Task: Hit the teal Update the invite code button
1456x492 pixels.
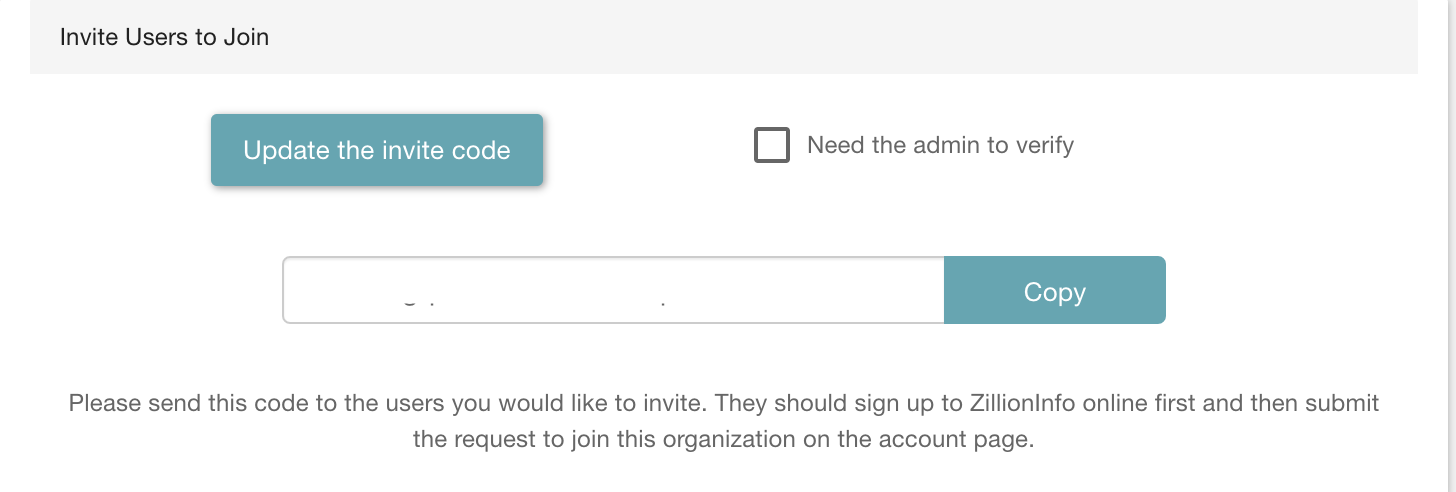Action: click(376, 150)
